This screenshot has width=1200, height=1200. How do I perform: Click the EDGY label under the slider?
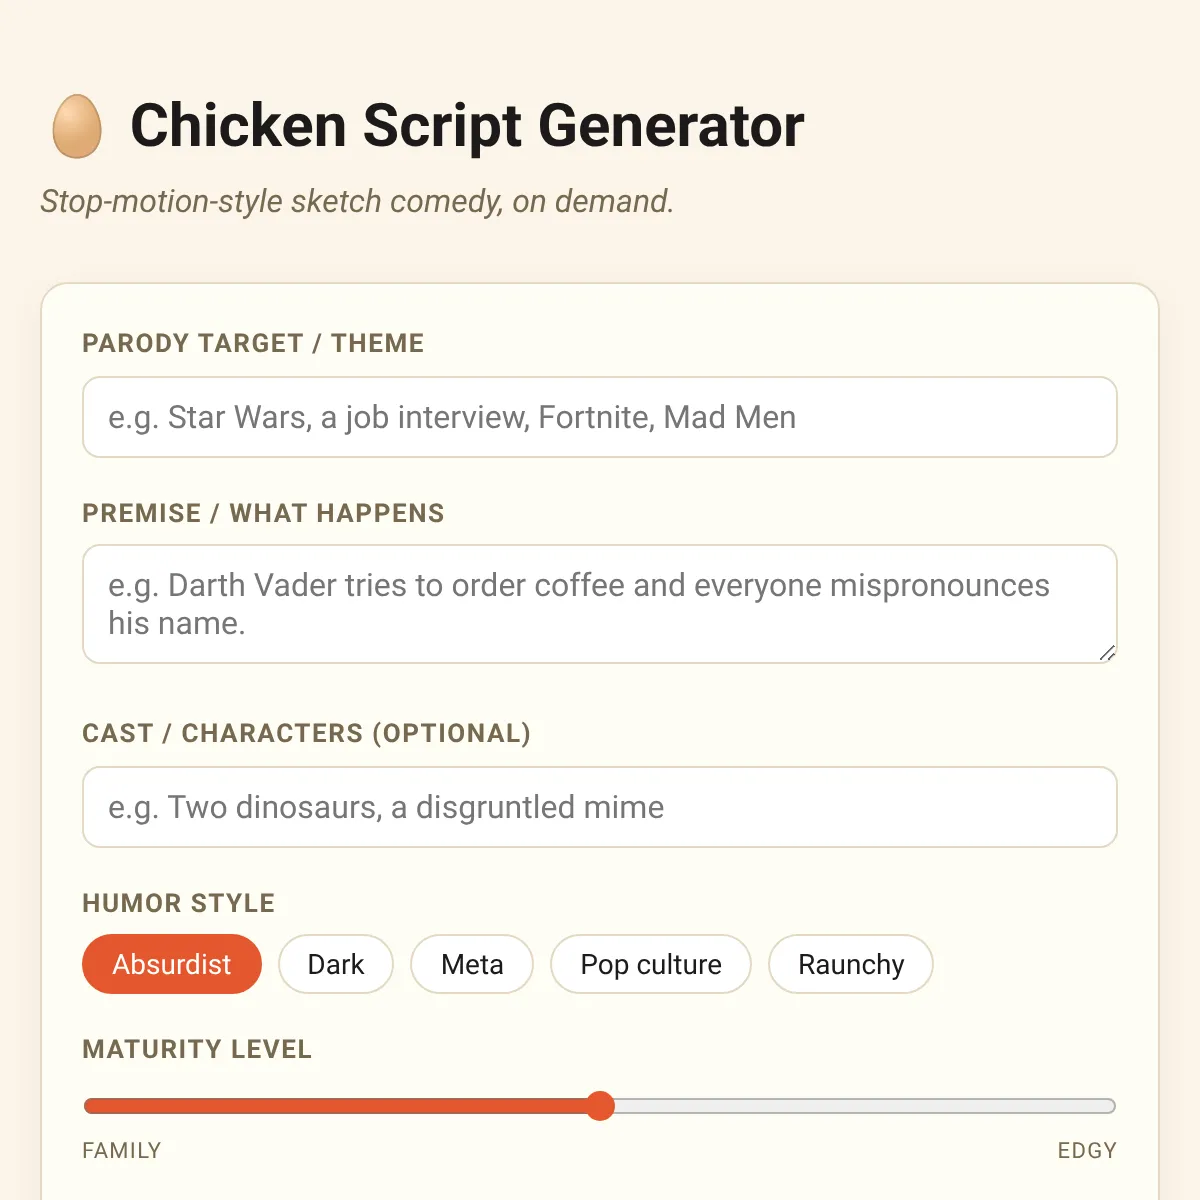(1087, 1150)
